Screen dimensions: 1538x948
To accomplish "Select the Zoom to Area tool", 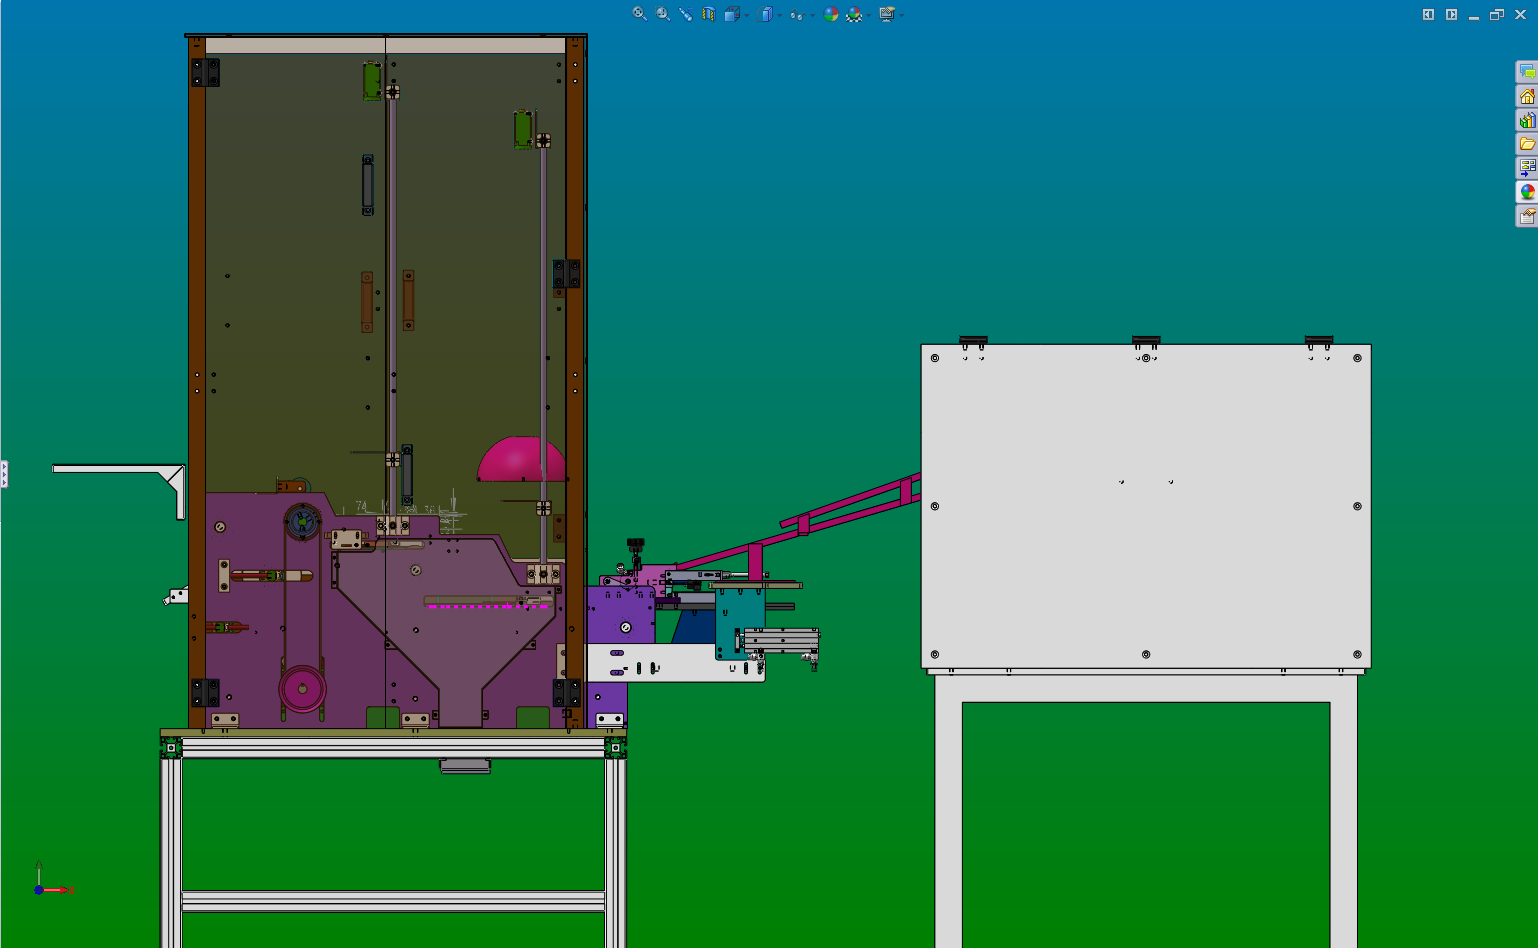I will [663, 14].
